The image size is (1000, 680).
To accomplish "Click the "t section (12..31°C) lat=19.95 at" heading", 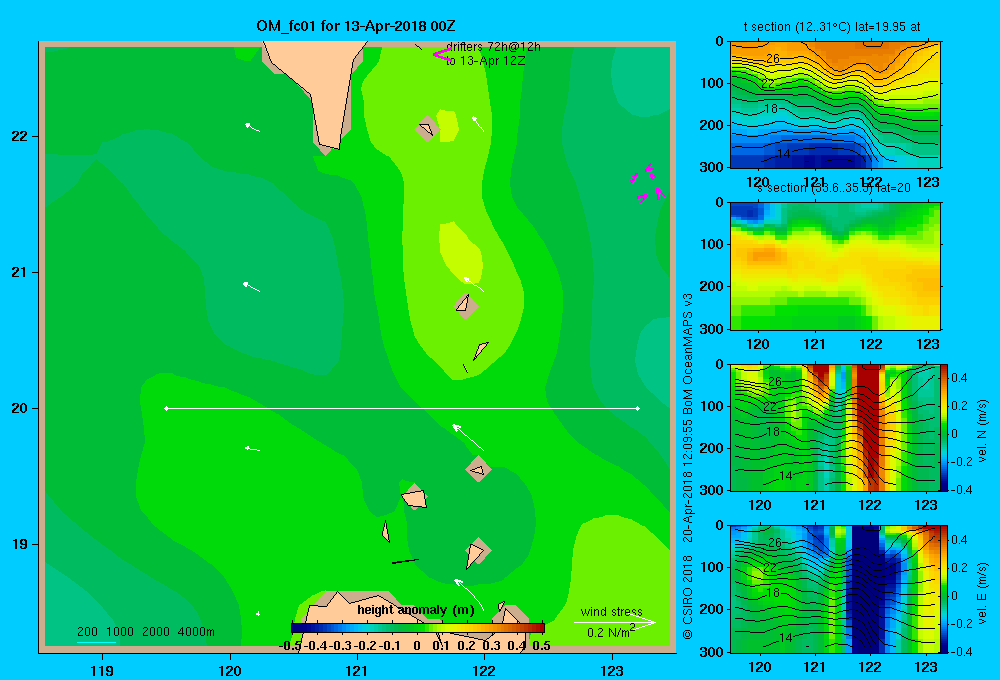I will [832, 27].
